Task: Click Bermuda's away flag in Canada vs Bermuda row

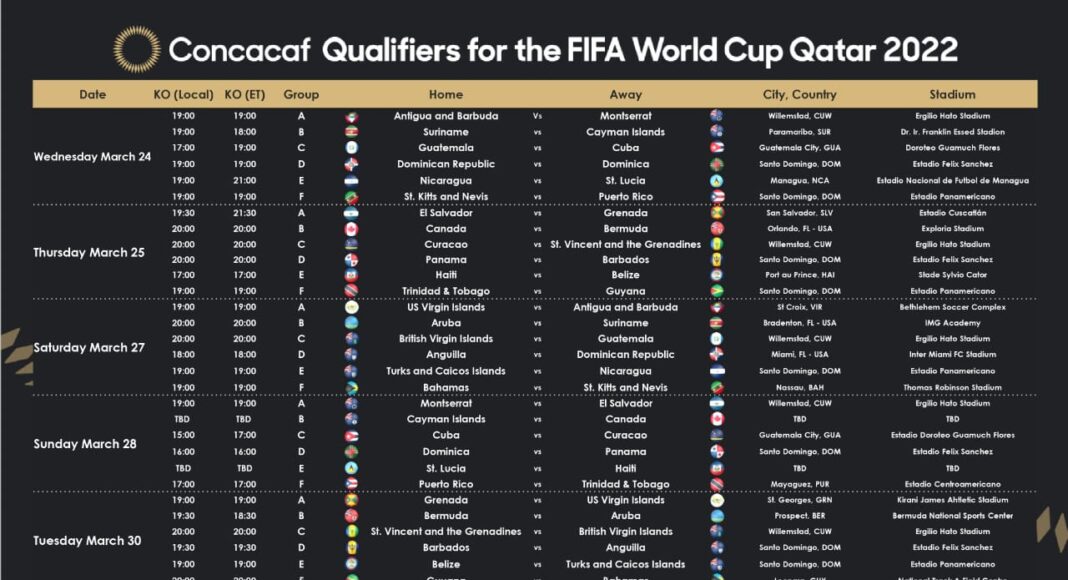Action: 716,229
